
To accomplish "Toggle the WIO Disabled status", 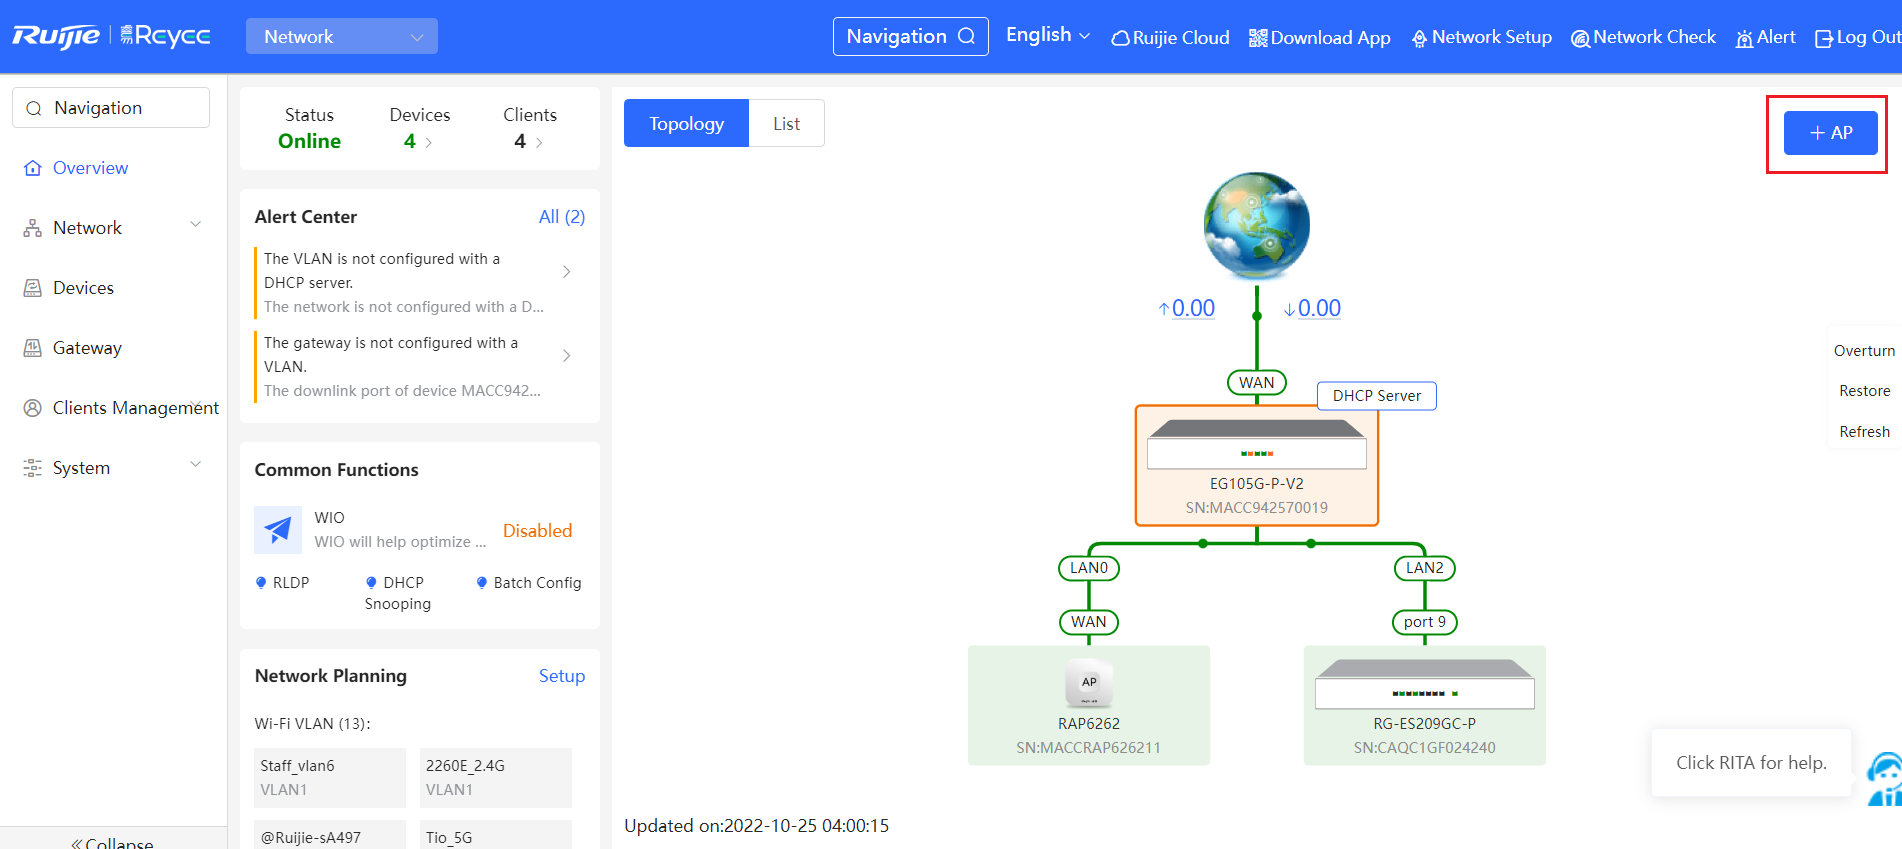I will point(537,531).
